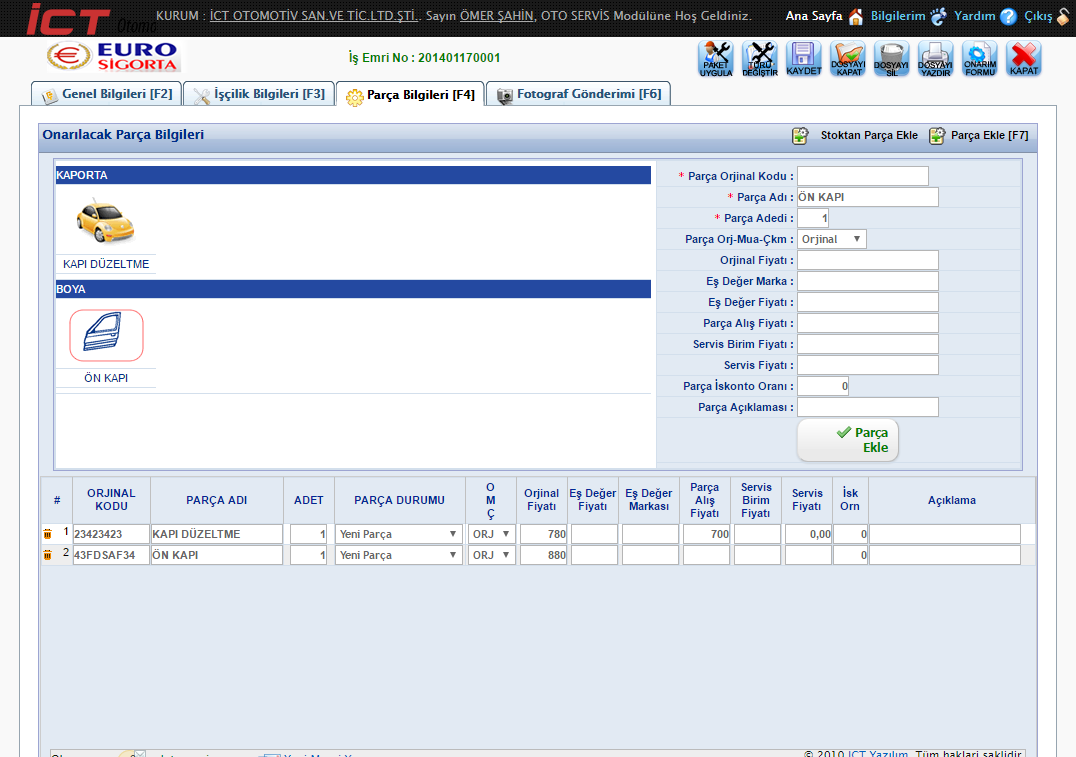Switch to the İşçilik Bilgileri [F3] tab
The height and width of the screenshot is (757, 1076).
pyautogui.click(x=259, y=94)
